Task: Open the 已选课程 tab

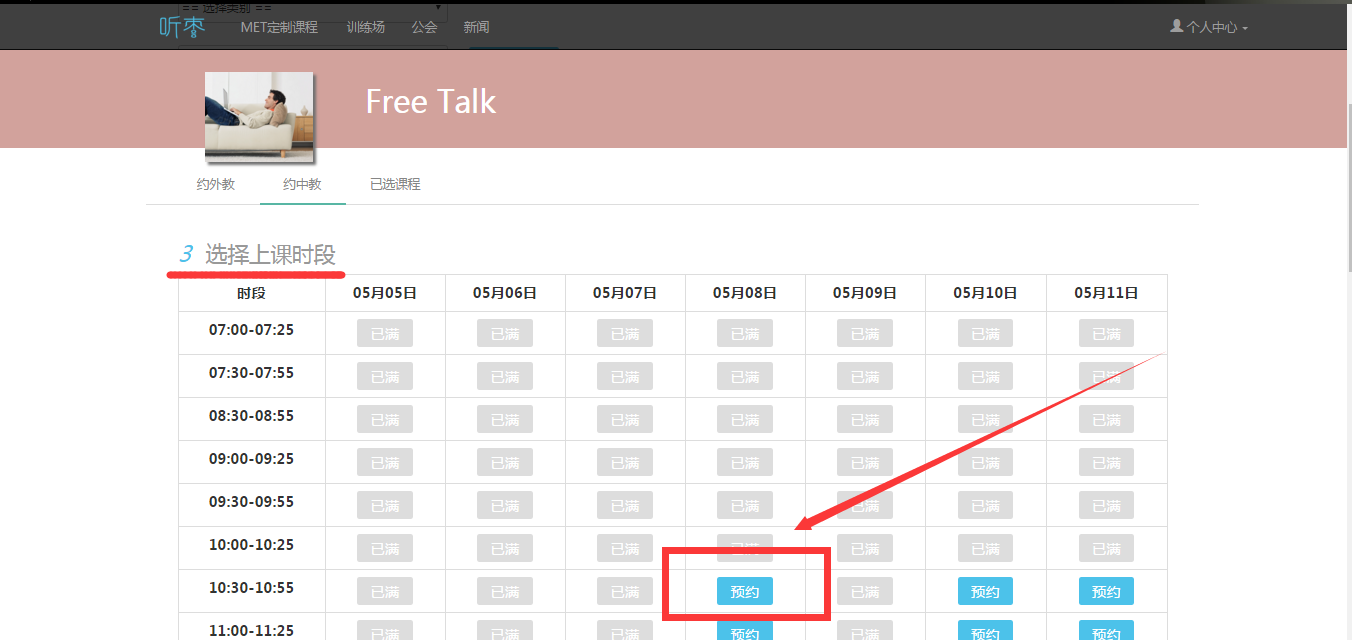Action: coord(395,184)
